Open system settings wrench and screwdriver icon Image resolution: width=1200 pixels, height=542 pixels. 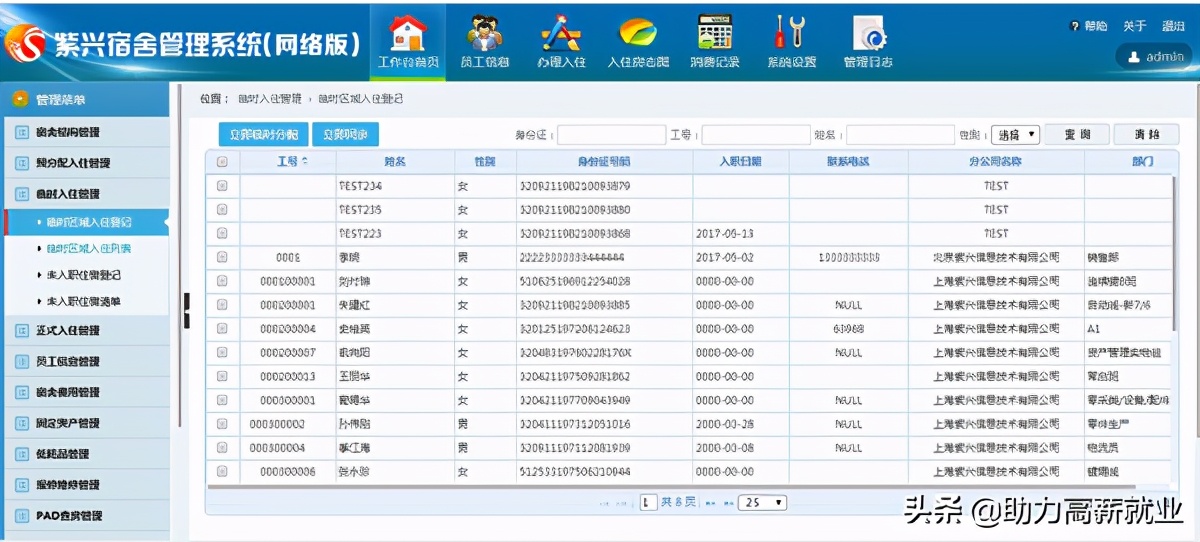(x=790, y=33)
